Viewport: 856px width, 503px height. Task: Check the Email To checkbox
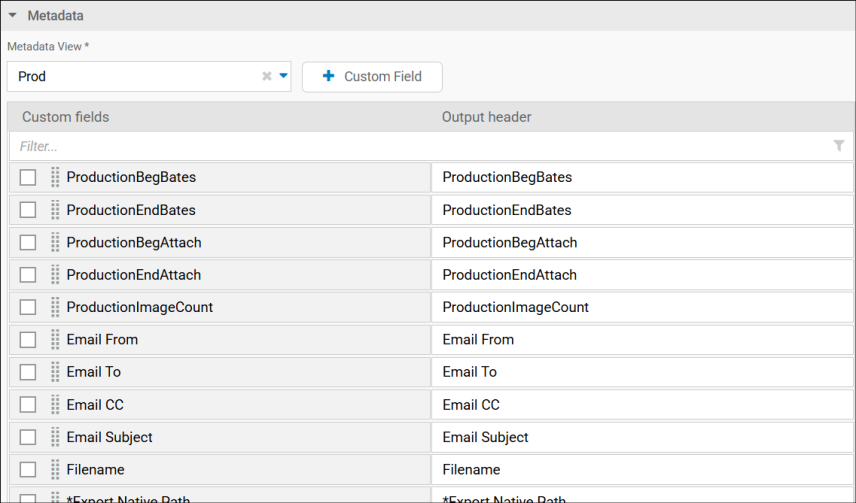click(28, 372)
